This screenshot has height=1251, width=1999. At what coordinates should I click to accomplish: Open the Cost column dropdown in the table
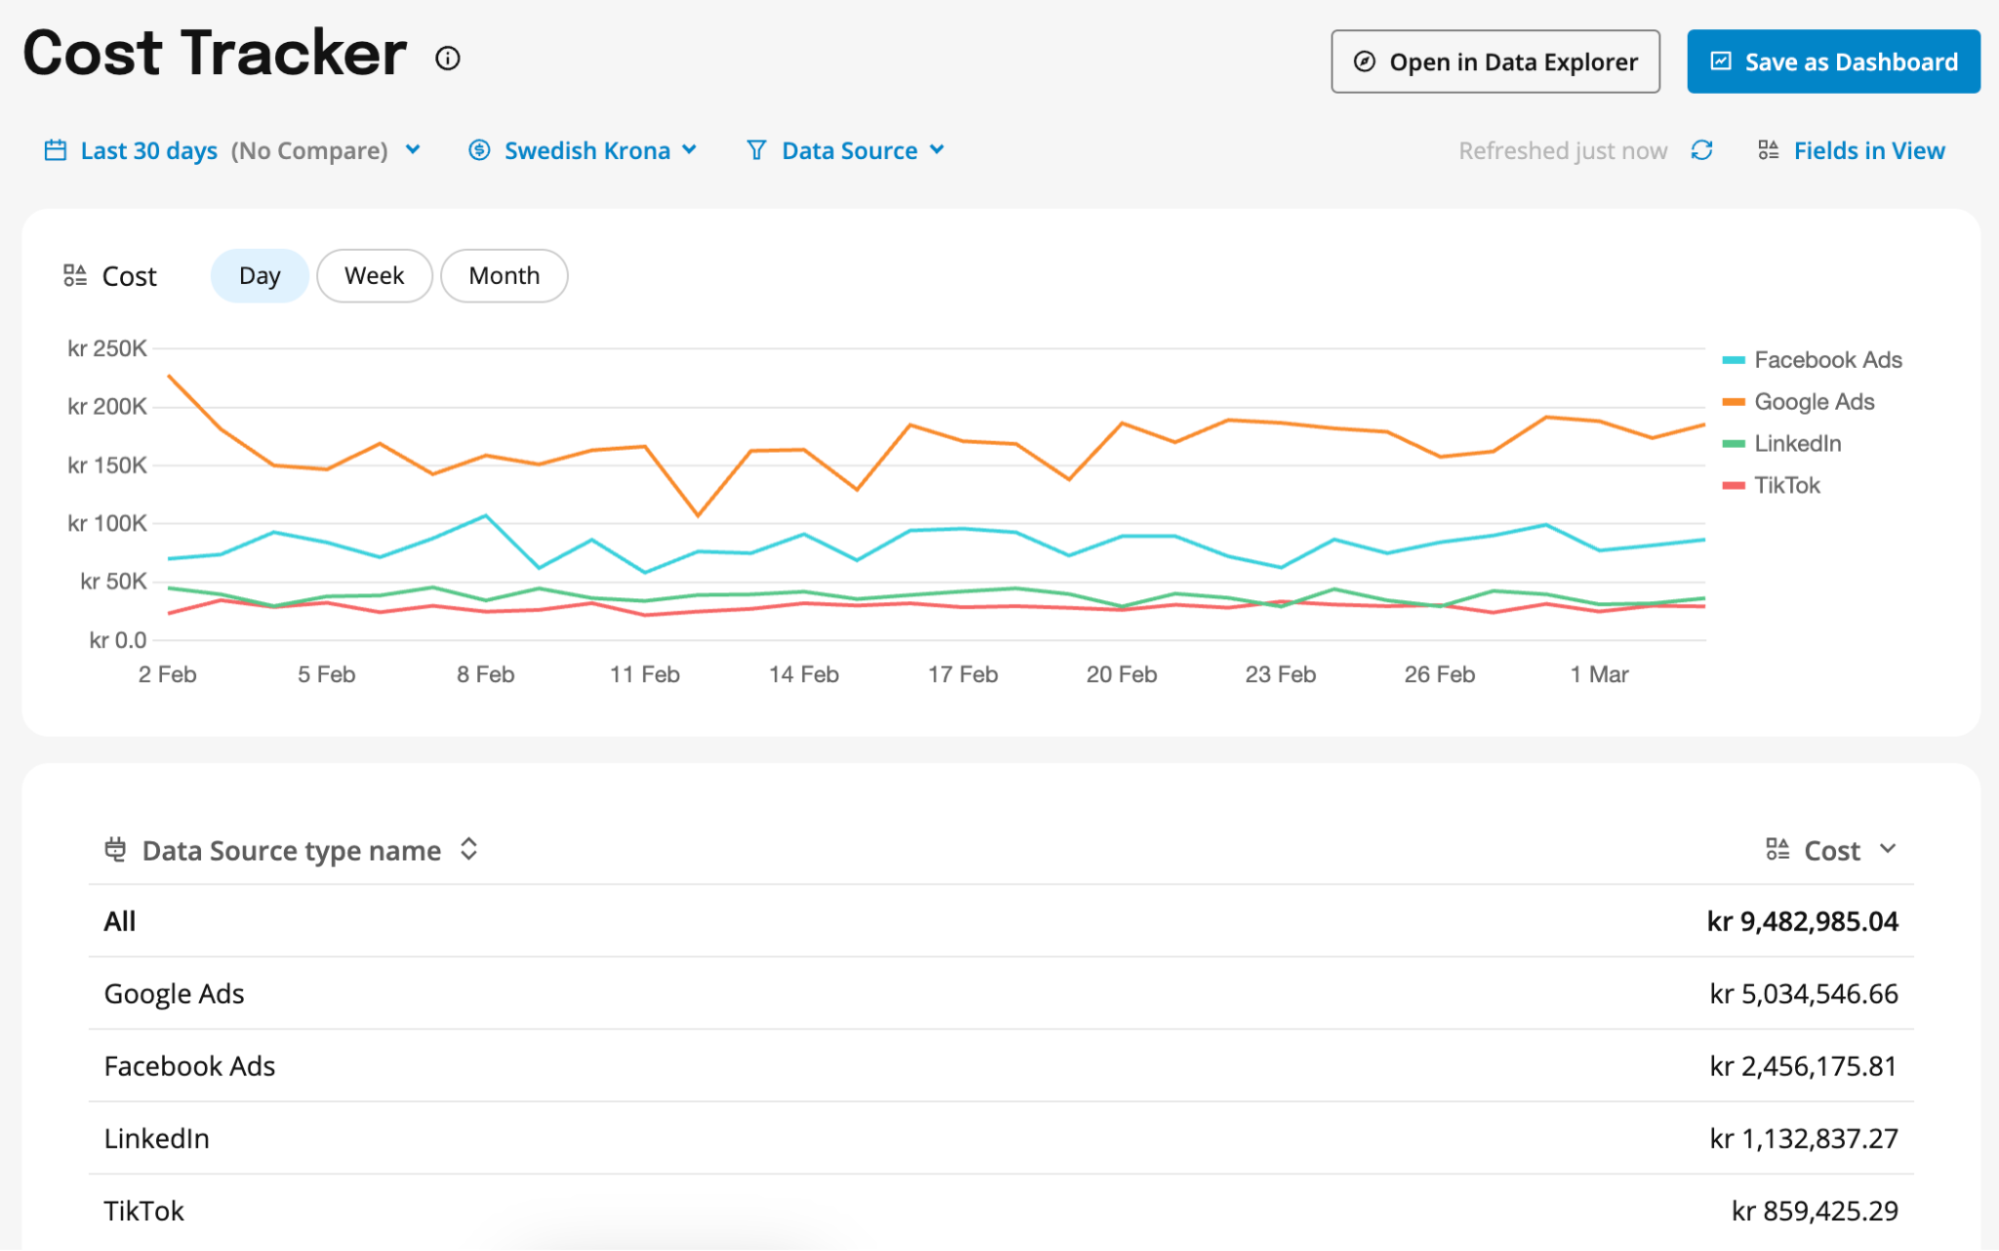tap(1889, 849)
